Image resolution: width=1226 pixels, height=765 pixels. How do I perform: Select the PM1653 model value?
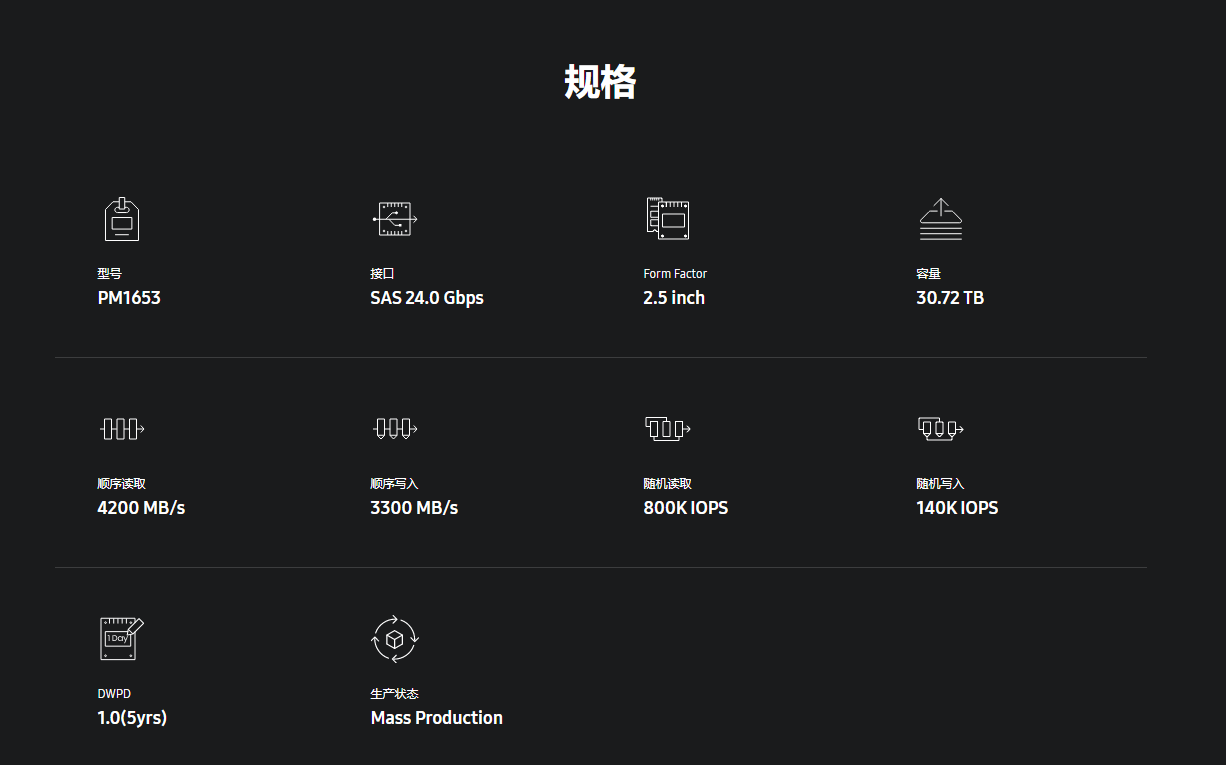[129, 298]
